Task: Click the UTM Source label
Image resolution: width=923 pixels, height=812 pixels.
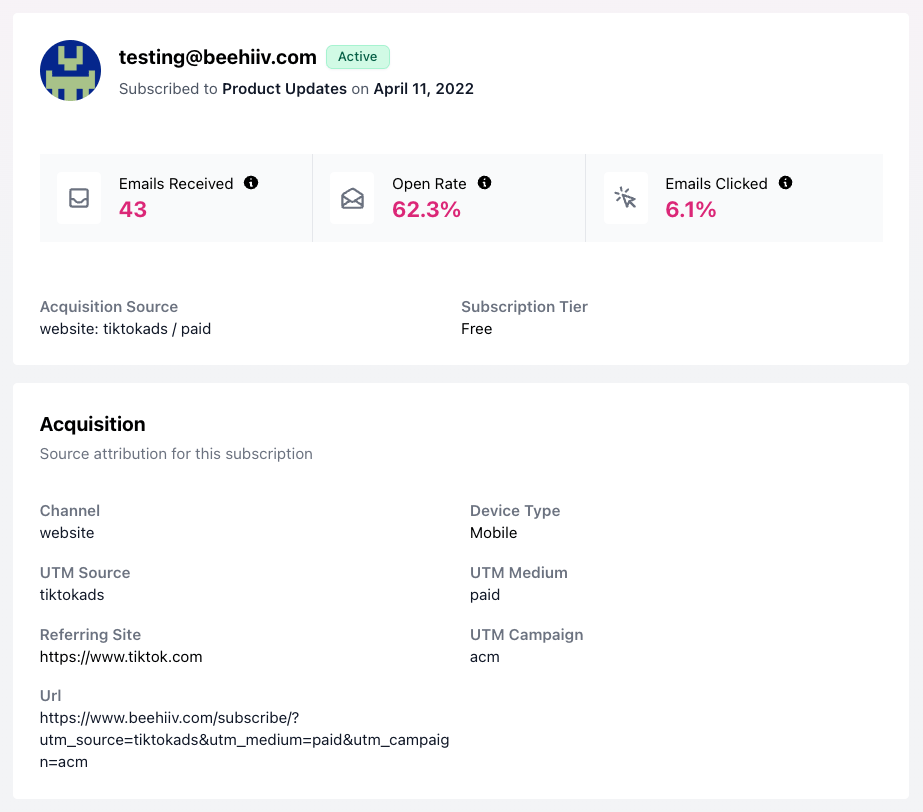Action: 85,572
